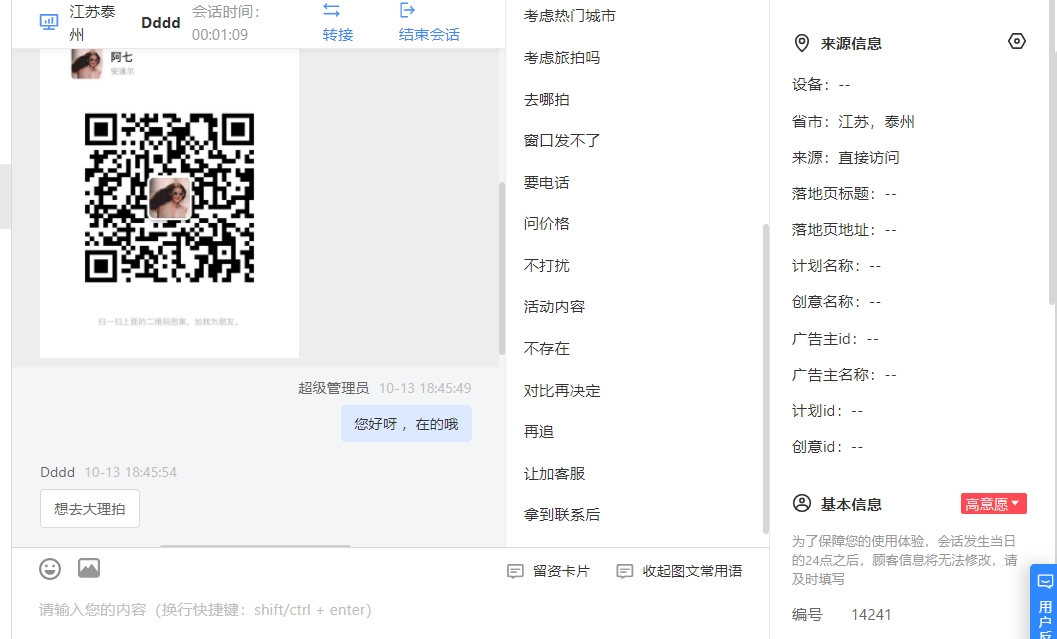The height and width of the screenshot is (639, 1057).
Task: Click the chat history vertical scrollbar
Action: (x=502, y=268)
